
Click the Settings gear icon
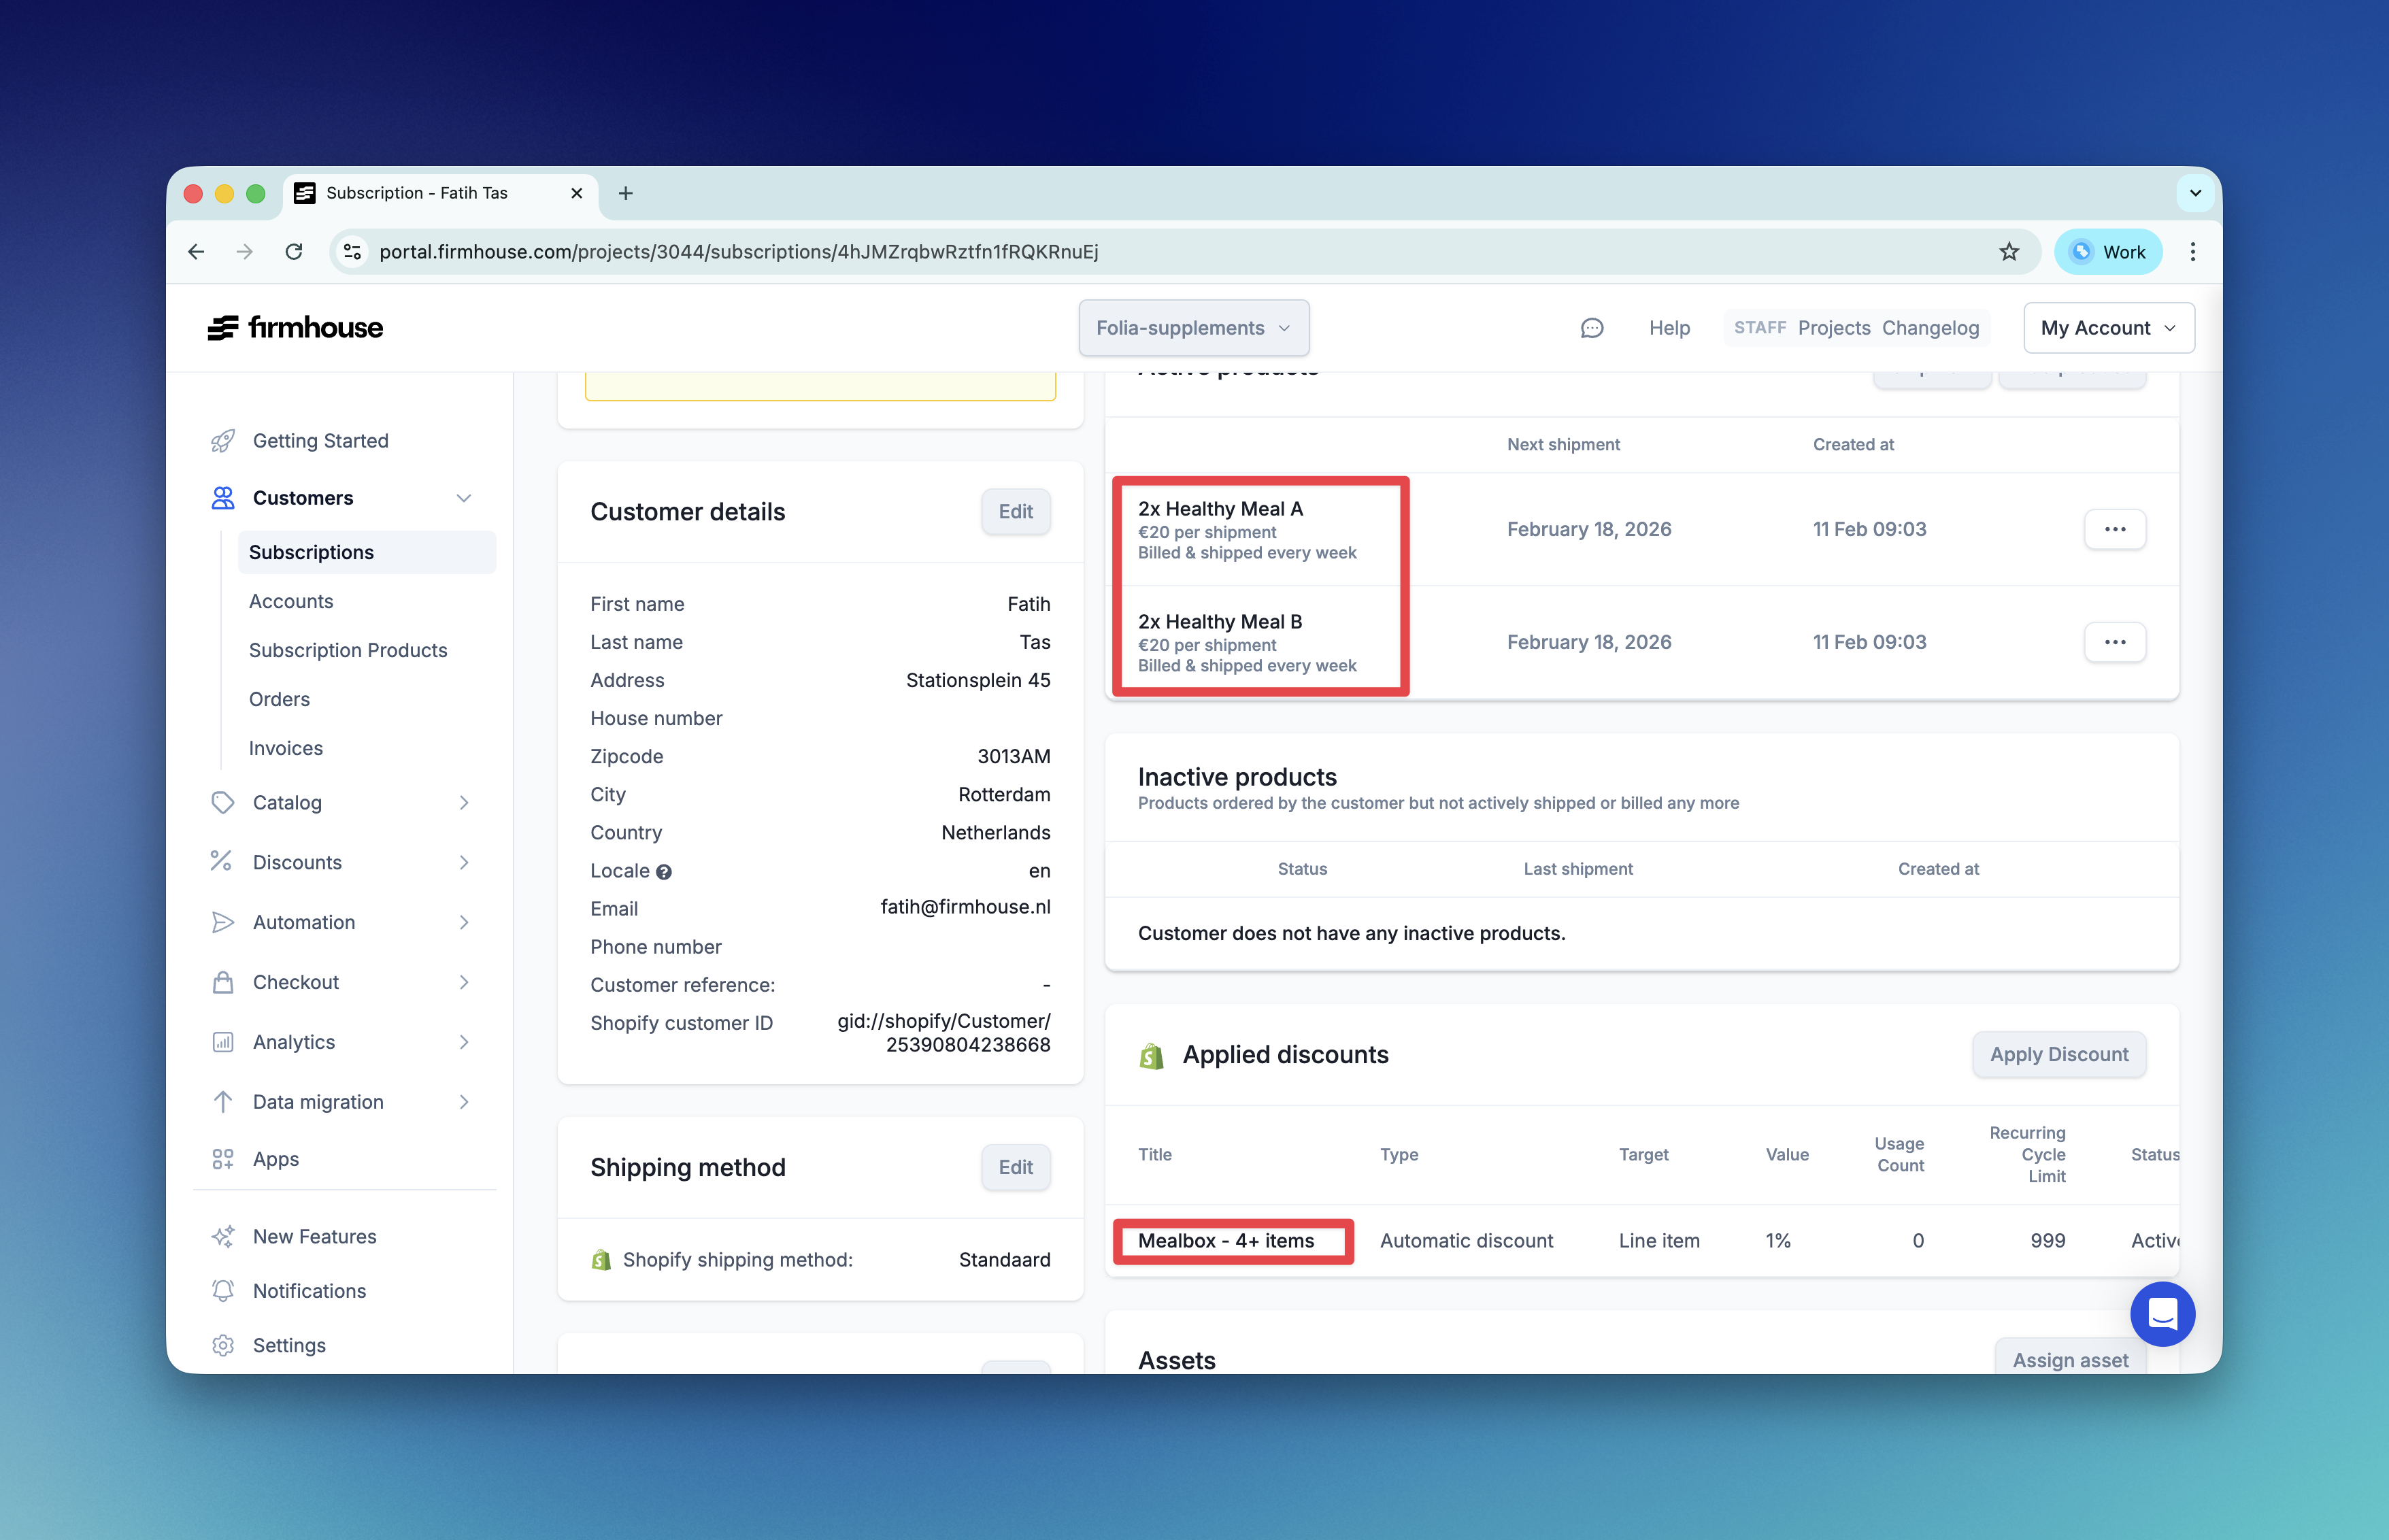coord(223,1345)
